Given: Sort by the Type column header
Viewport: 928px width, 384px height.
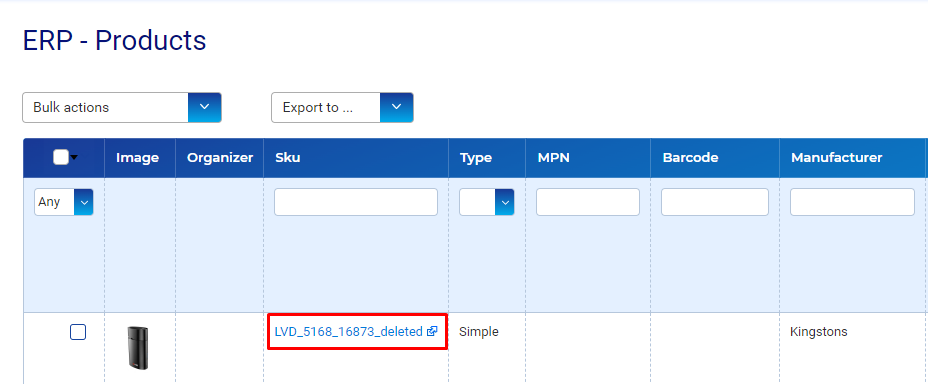Looking at the screenshot, I should (x=476, y=157).
